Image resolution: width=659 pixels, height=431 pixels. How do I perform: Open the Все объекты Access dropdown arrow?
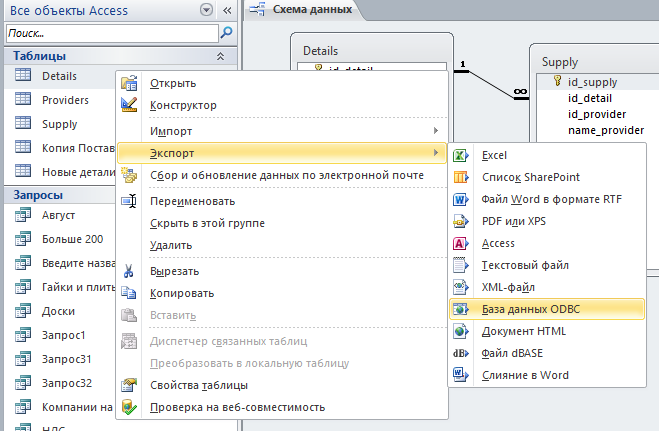(206, 10)
